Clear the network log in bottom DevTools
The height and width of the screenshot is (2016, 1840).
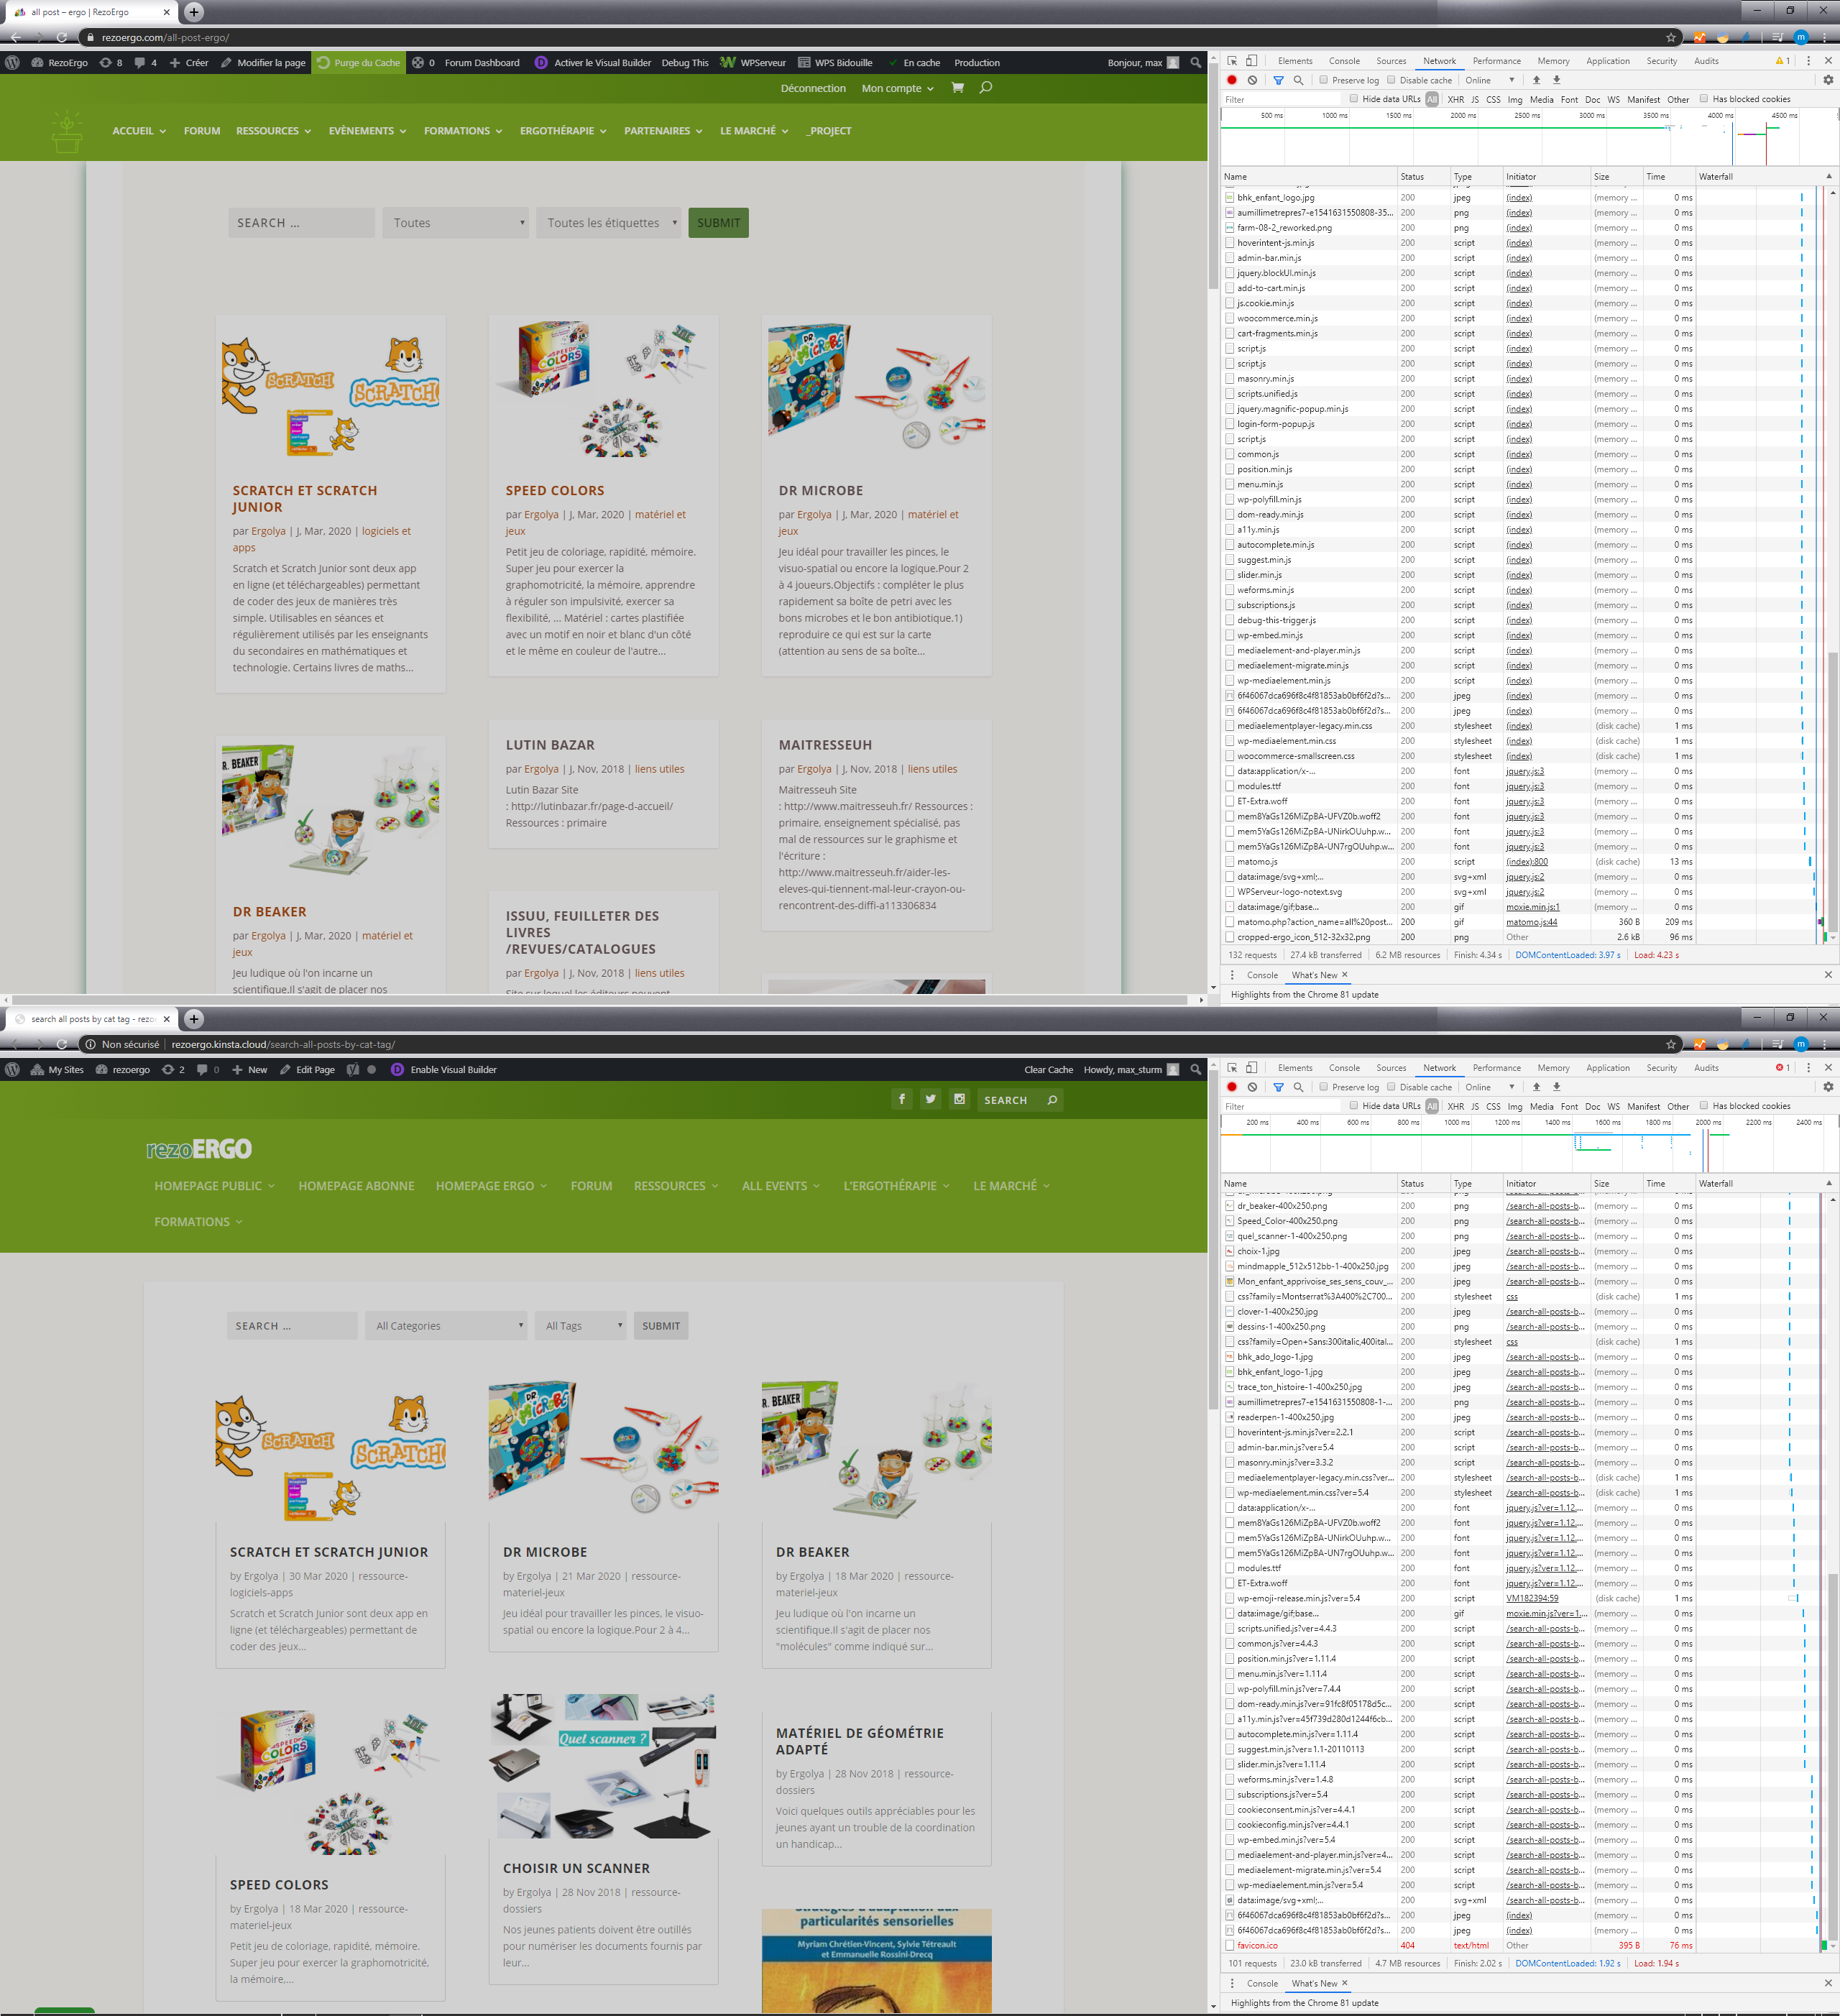(x=1252, y=1087)
